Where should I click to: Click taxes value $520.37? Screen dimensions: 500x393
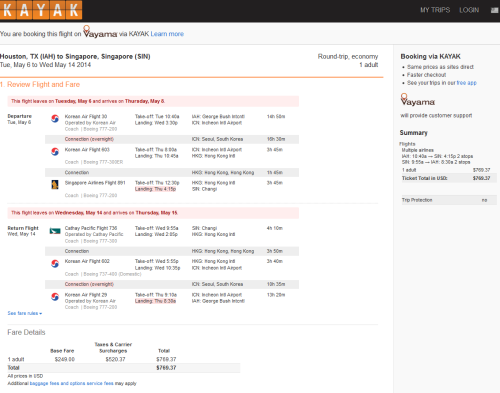tap(115, 359)
